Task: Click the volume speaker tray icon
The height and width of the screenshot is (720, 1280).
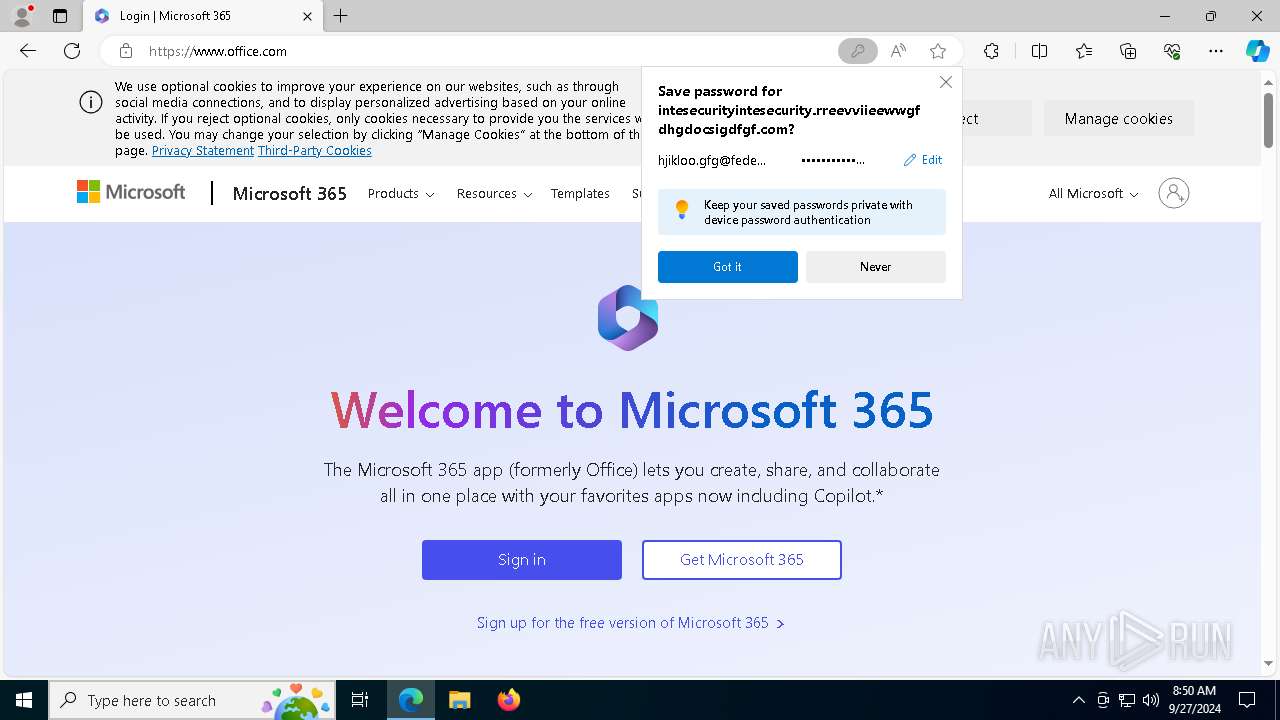Action: [1150, 700]
